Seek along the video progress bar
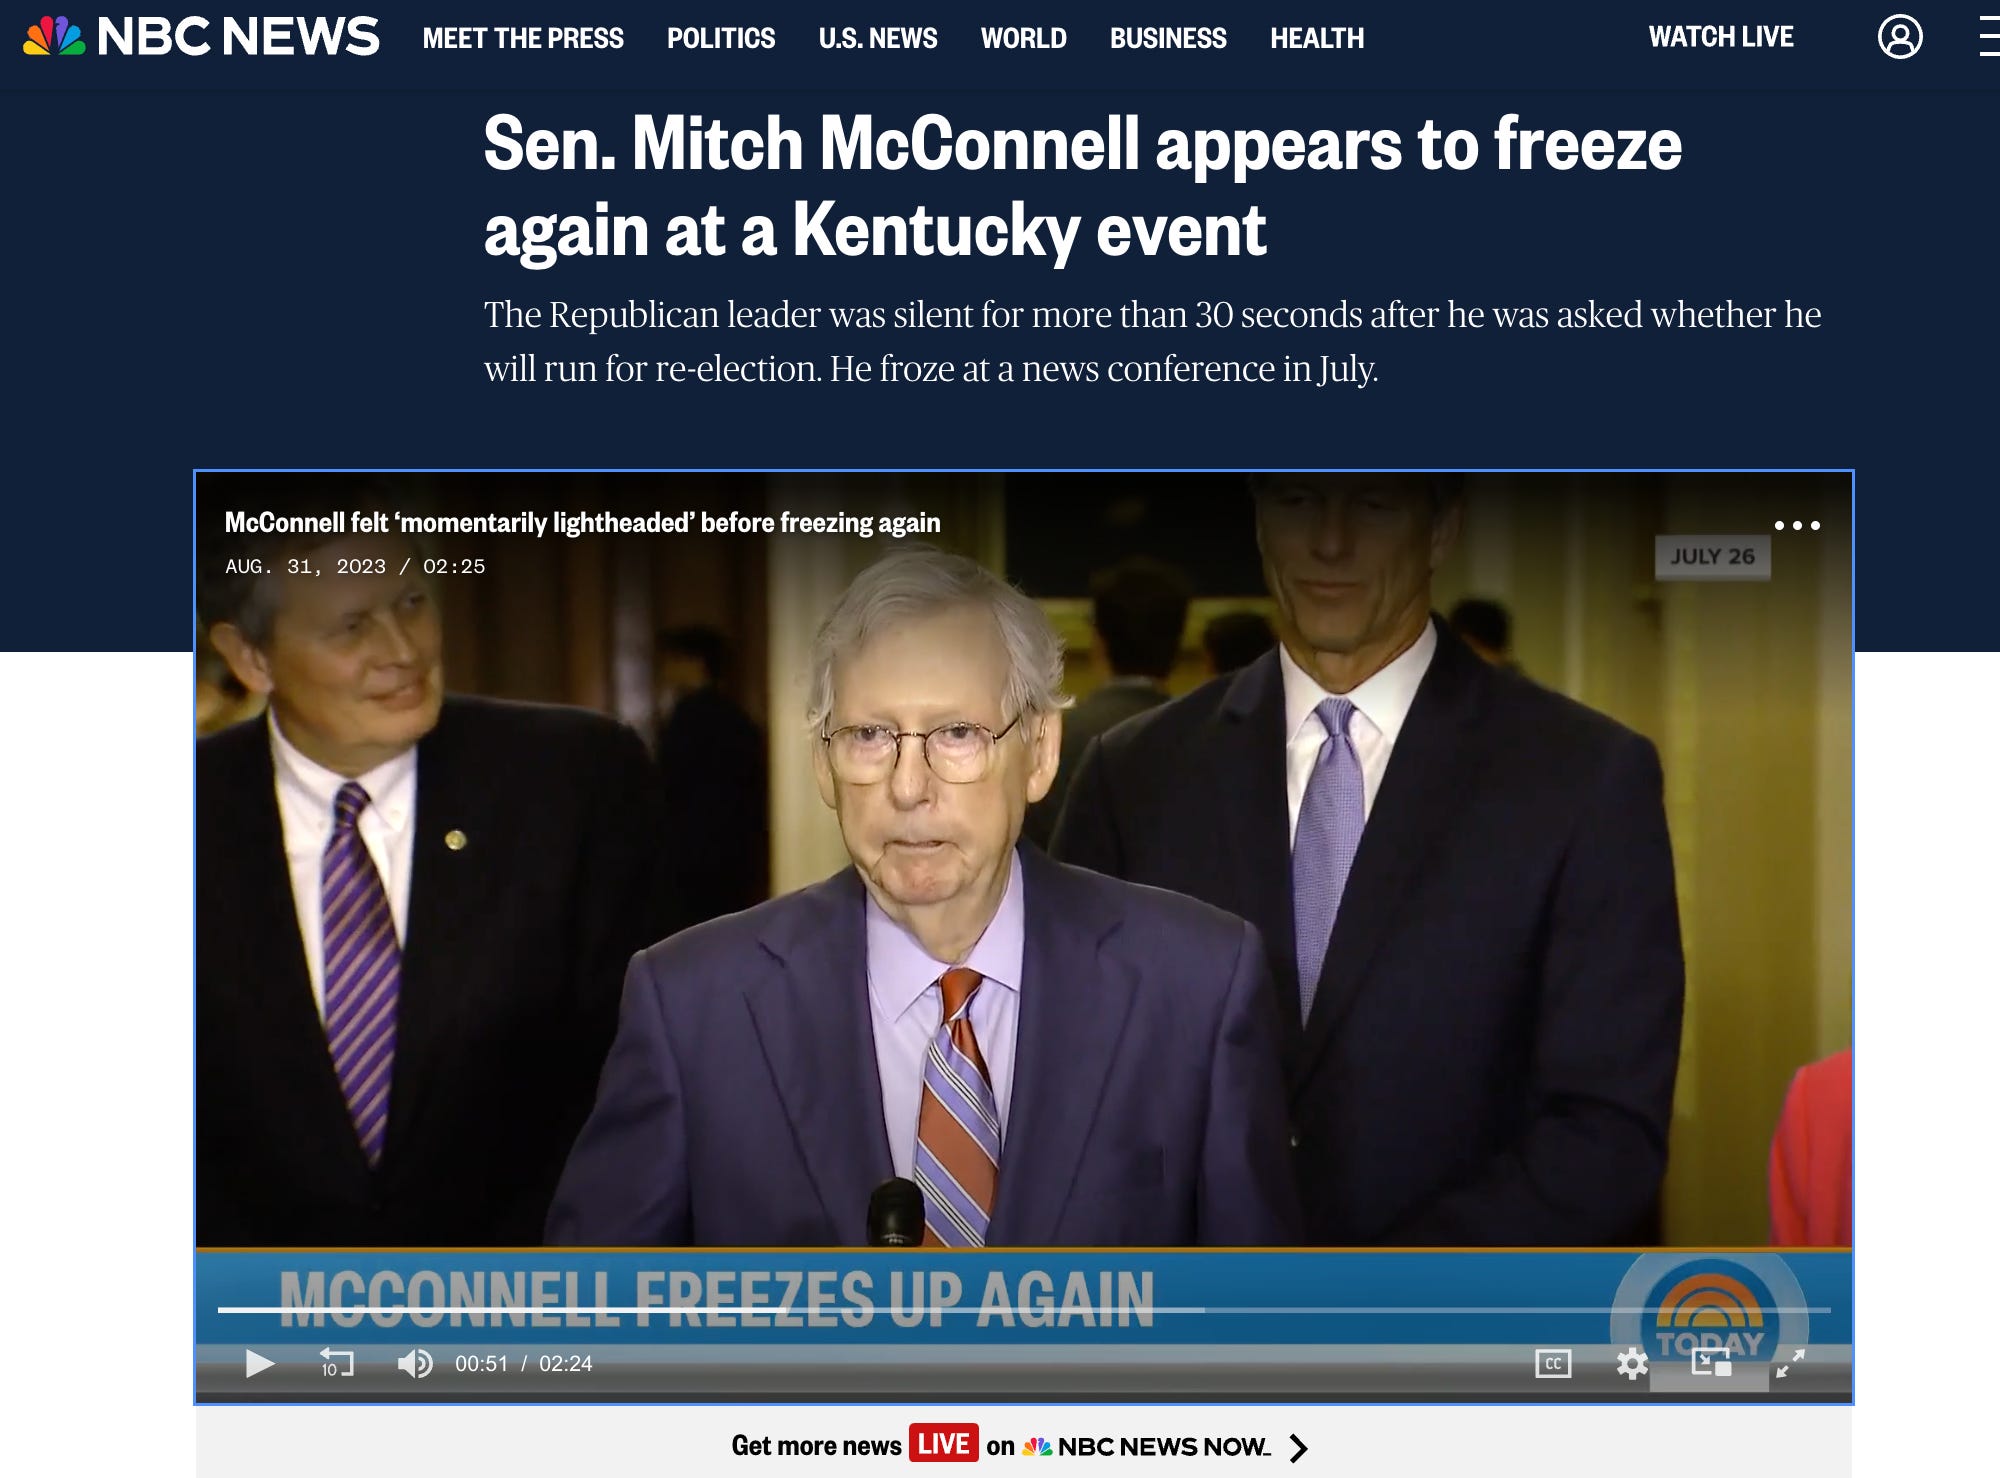Image resolution: width=2000 pixels, height=1478 pixels. click(1024, 1309)
